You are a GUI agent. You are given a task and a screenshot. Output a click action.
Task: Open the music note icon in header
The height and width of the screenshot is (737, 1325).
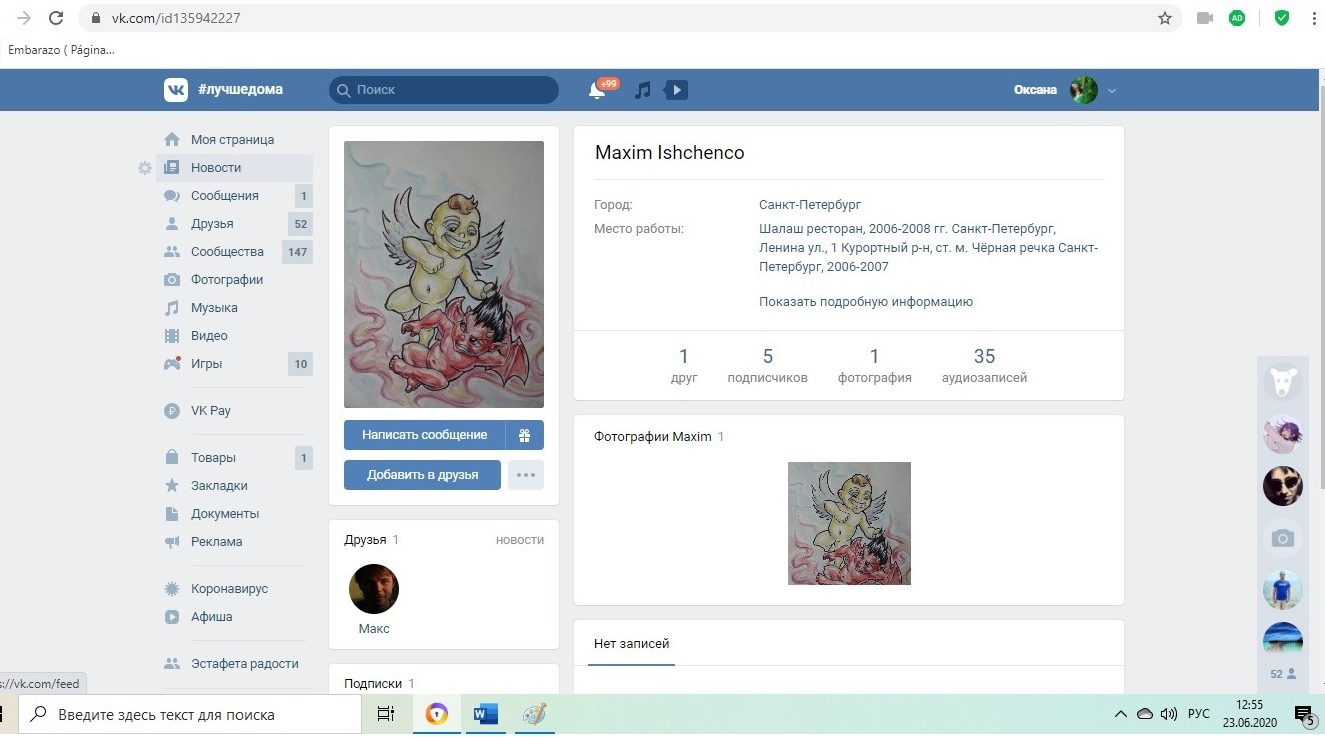[x=643, y=90]
